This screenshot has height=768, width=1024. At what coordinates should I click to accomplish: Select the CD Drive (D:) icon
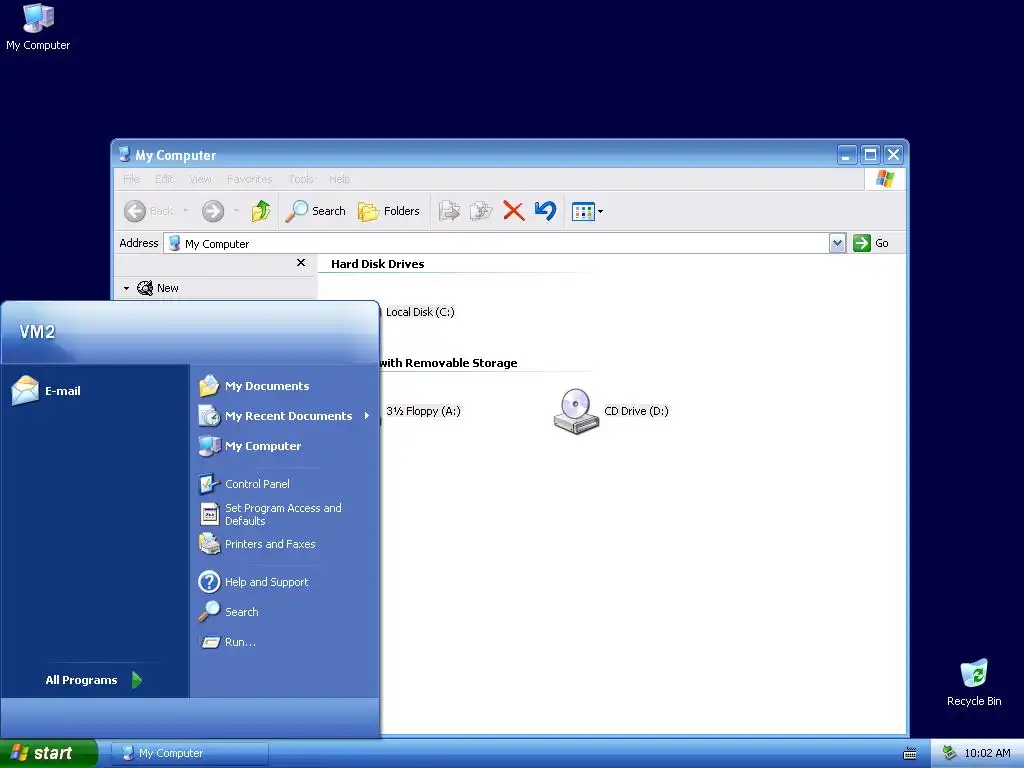[x=576, y=411]
